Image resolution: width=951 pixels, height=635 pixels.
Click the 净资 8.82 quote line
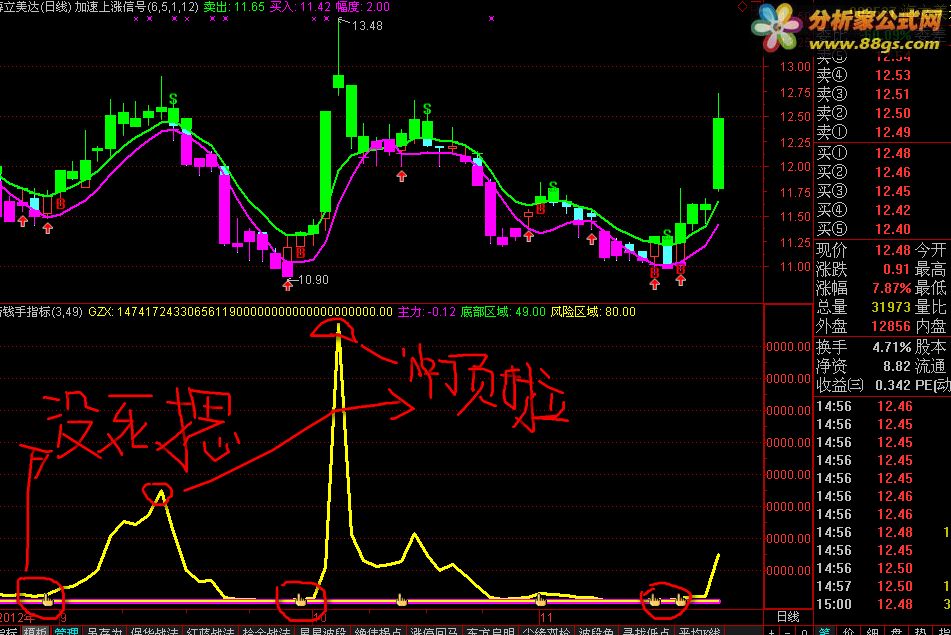(863, 366)
